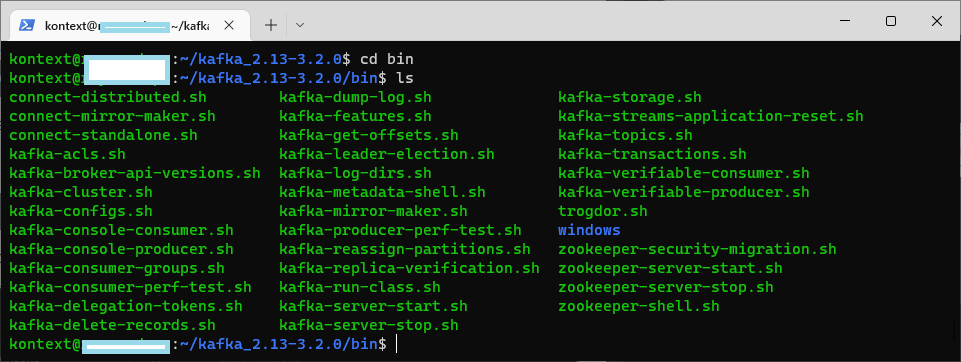
Task: Close the kontext terminal tab
Action: click(229, 25)
